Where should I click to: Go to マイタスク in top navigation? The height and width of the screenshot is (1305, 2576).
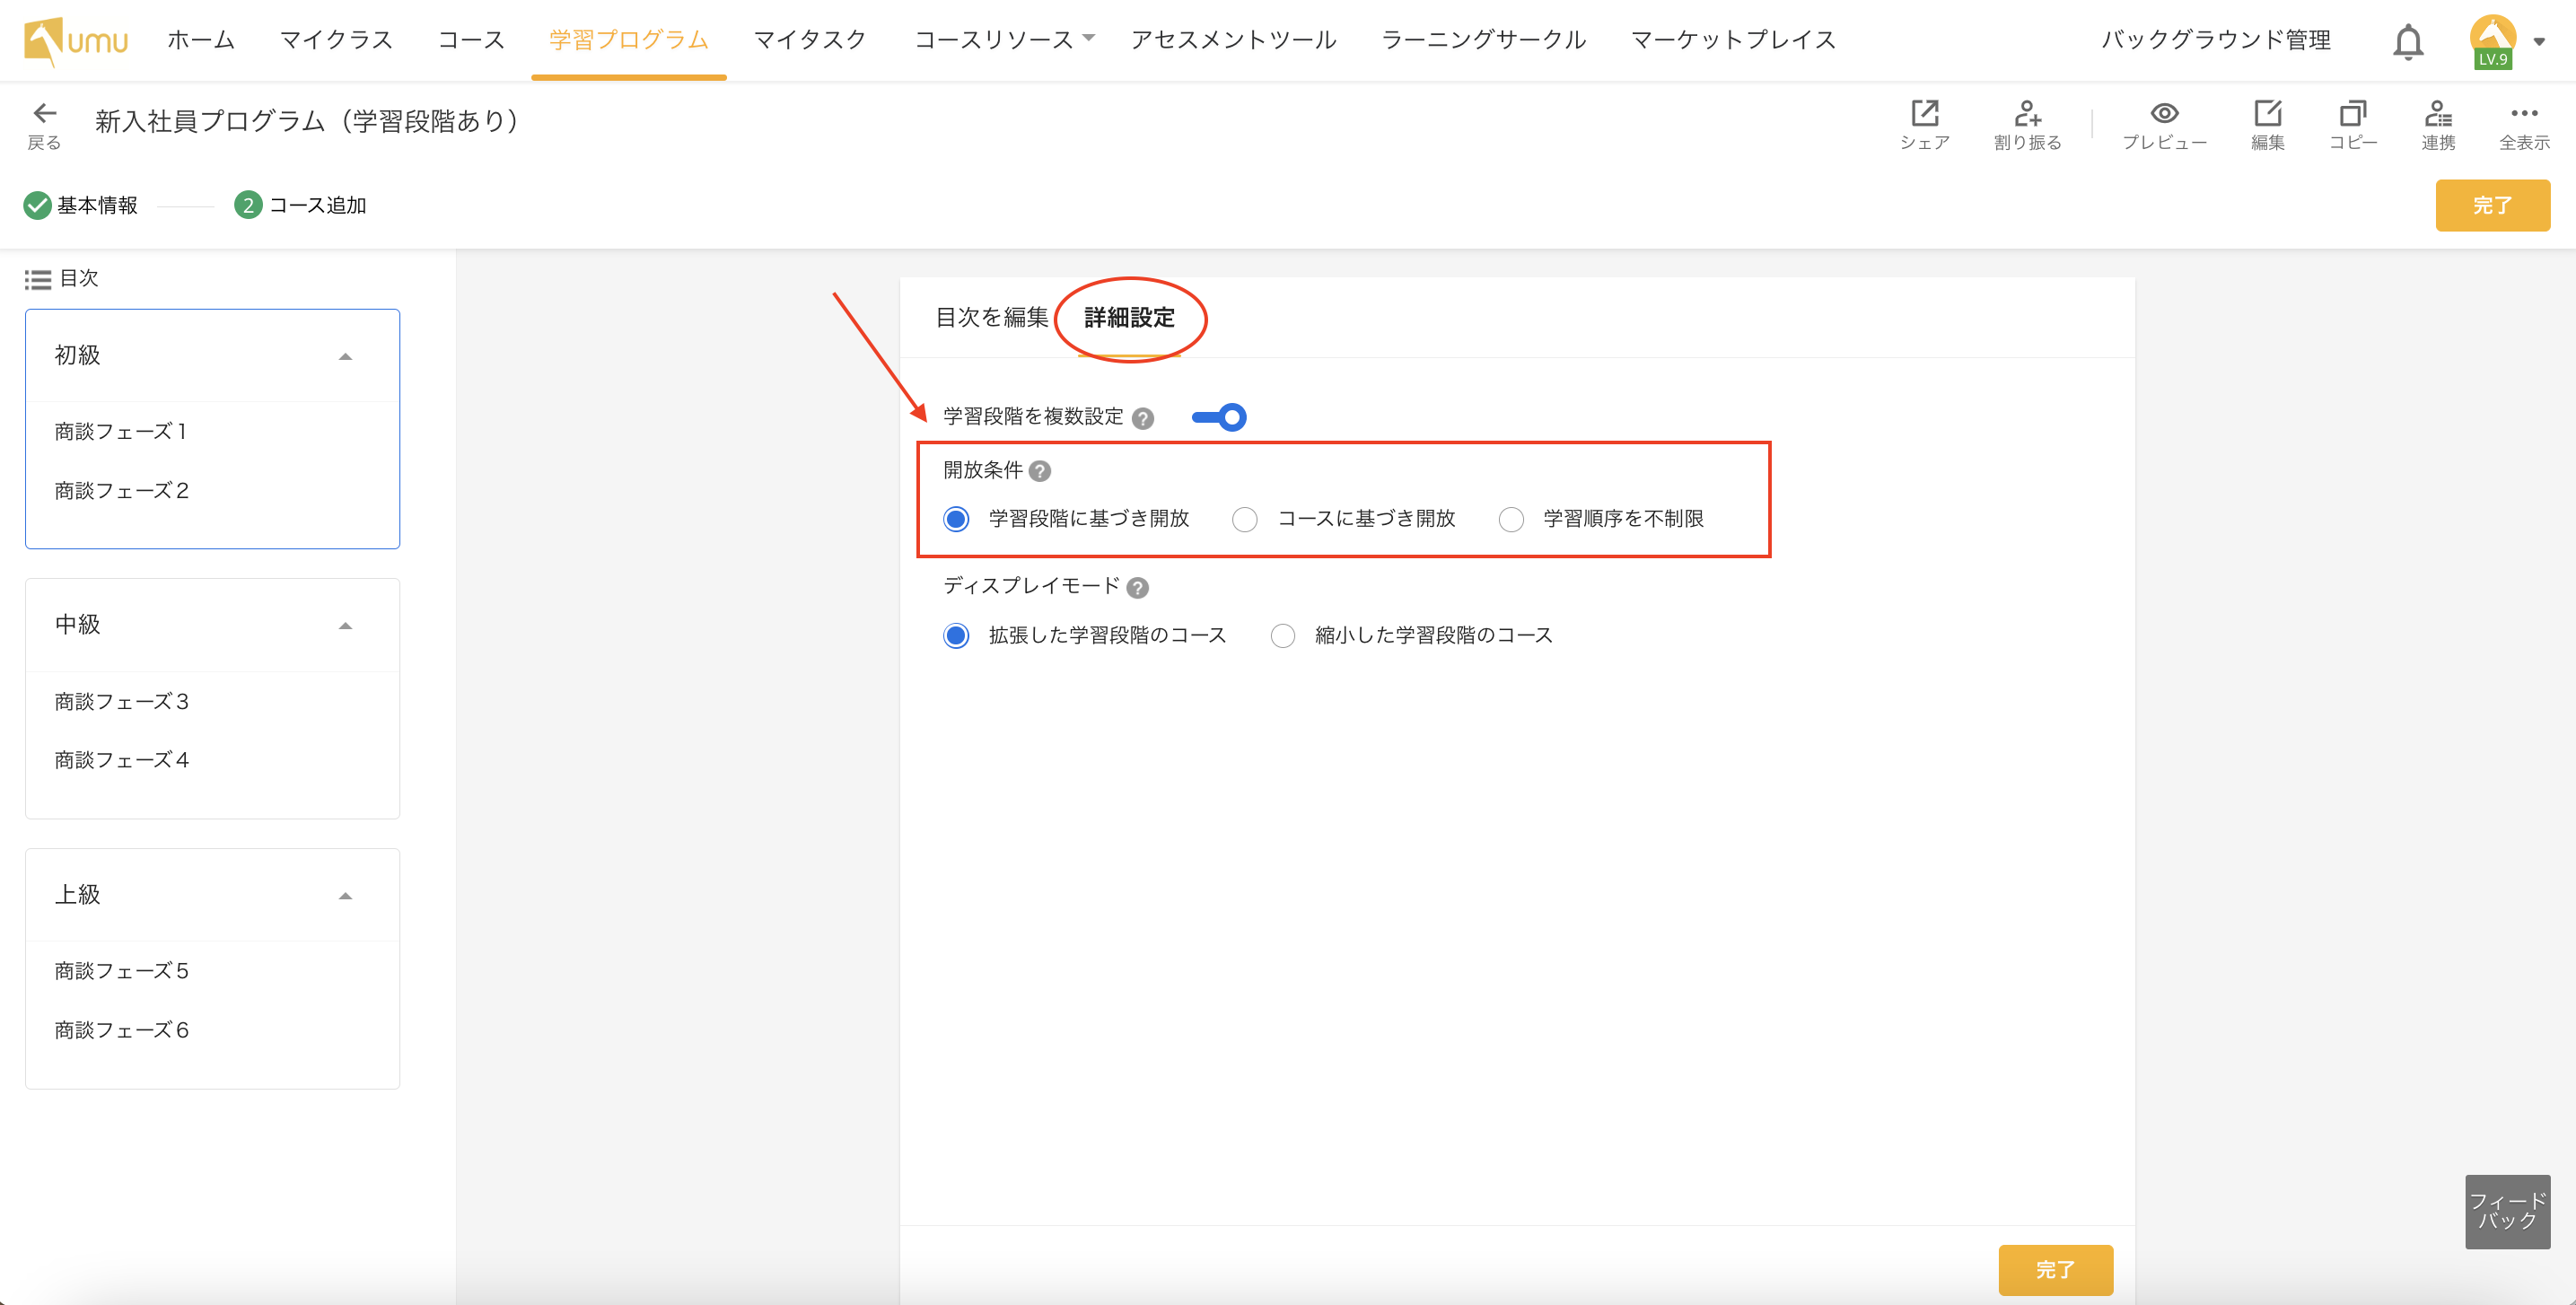point(809,40)
